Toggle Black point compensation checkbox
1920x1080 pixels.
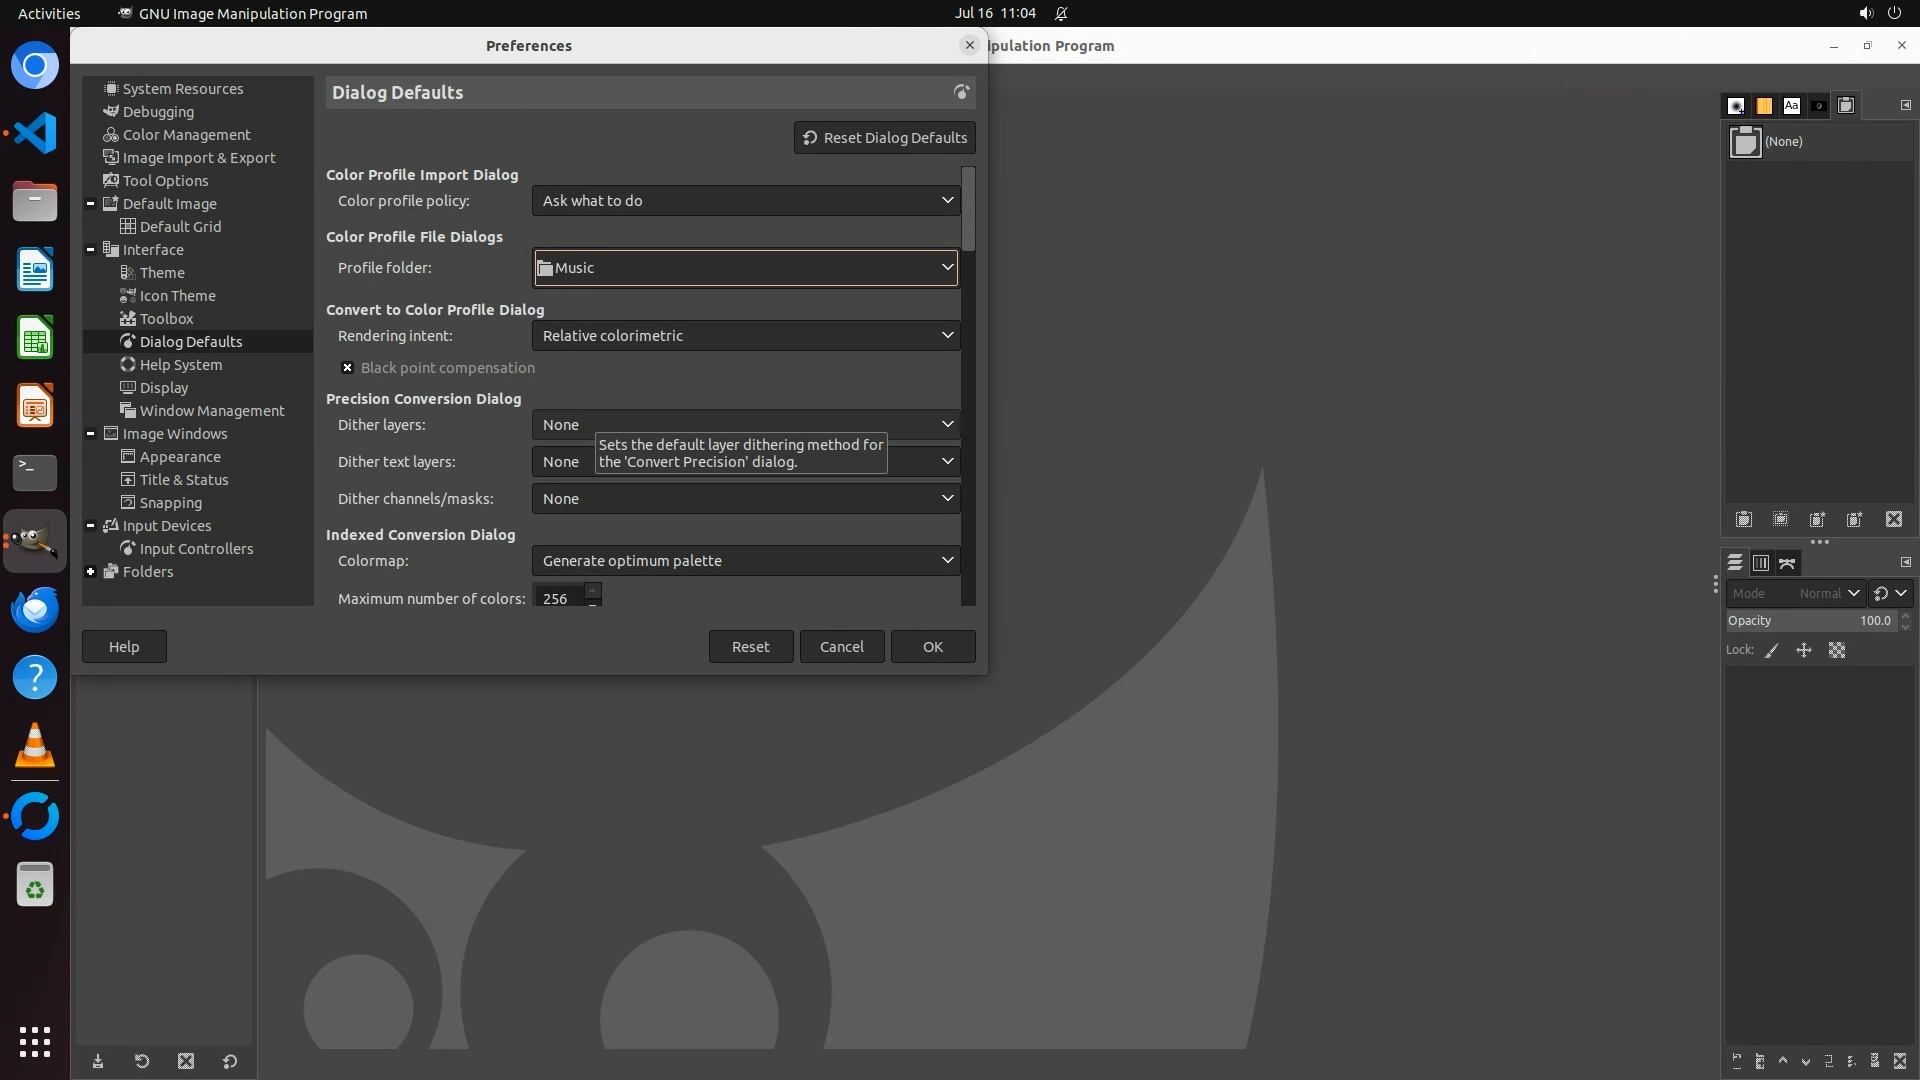coord(347,368)
